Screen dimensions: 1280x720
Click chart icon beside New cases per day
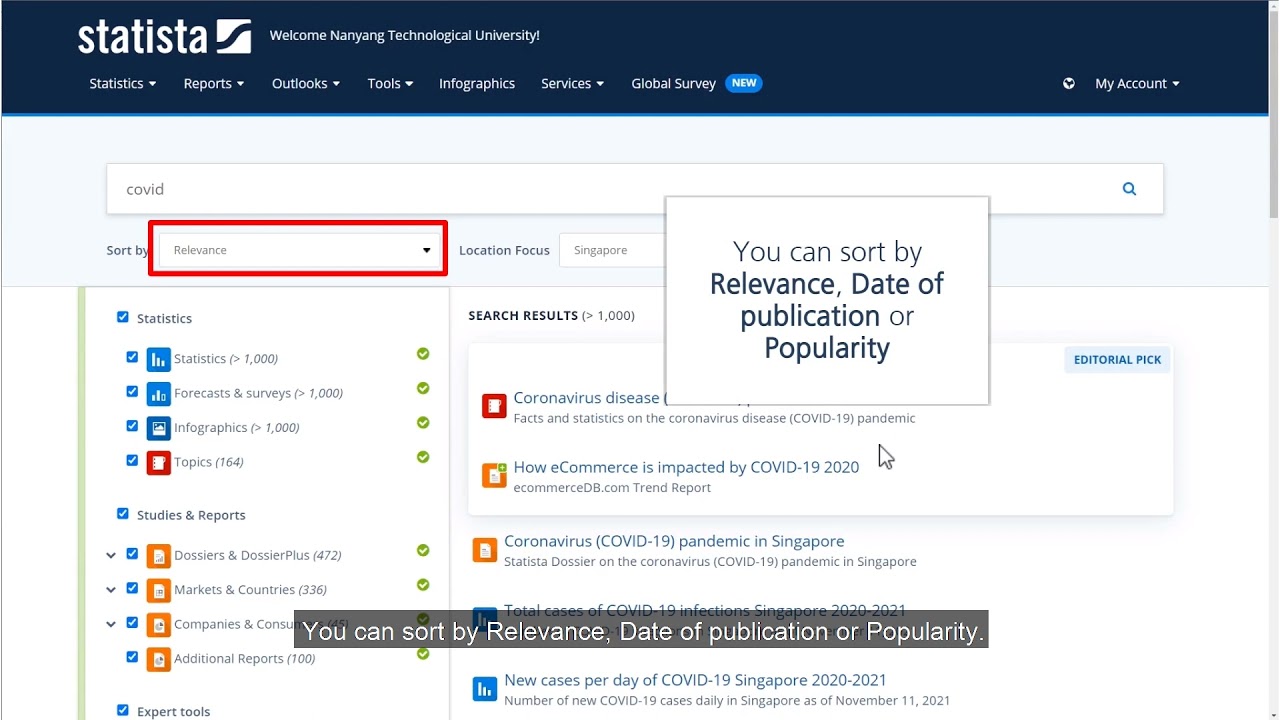tap(485, 689)
